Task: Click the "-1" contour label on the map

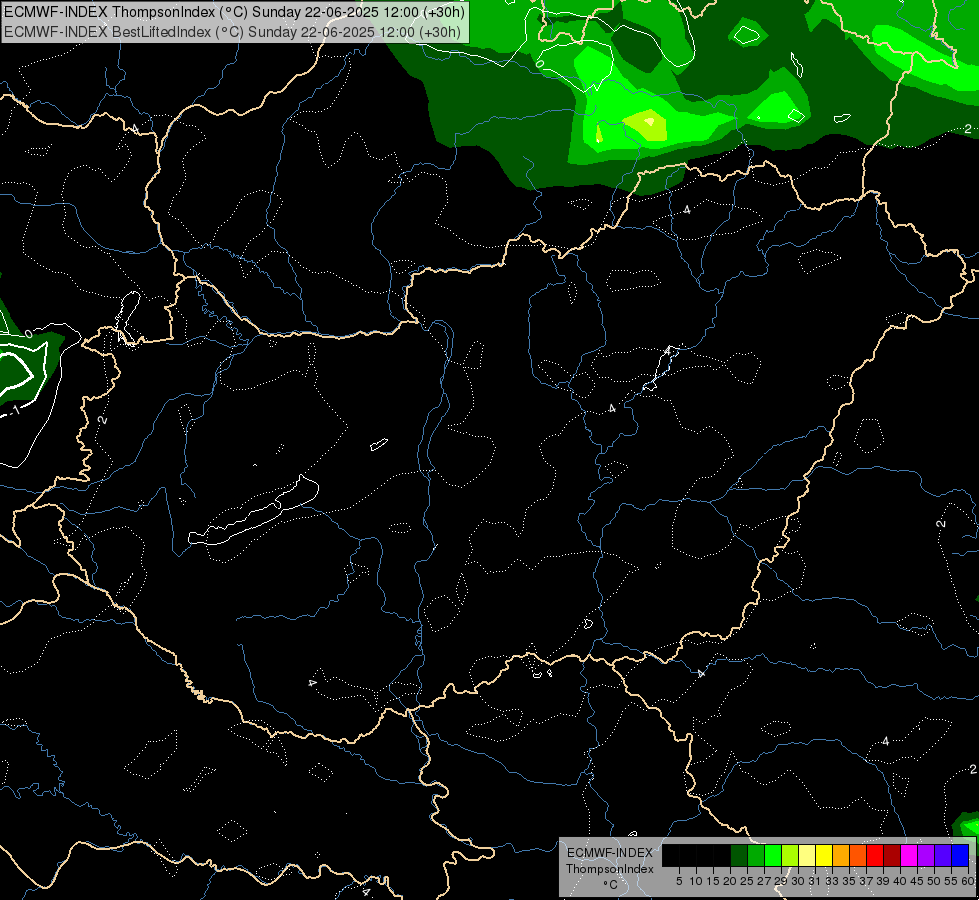Action: pyautogui.click(x=14, y=411)
